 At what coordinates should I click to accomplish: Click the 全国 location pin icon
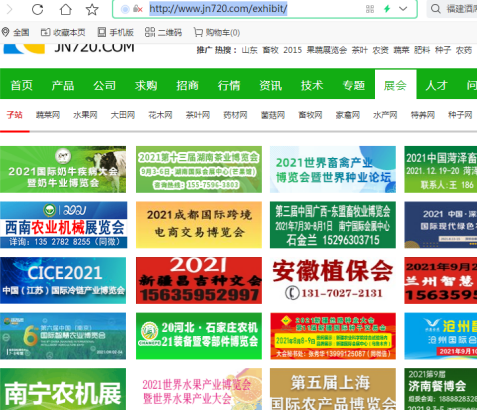(x=5, y=32)
